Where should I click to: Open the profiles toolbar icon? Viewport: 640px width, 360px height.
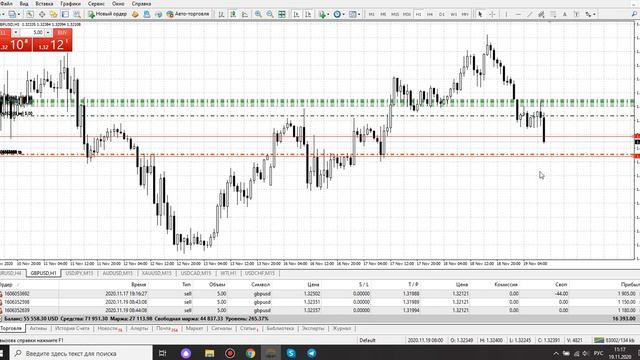(x=12, y=14)
